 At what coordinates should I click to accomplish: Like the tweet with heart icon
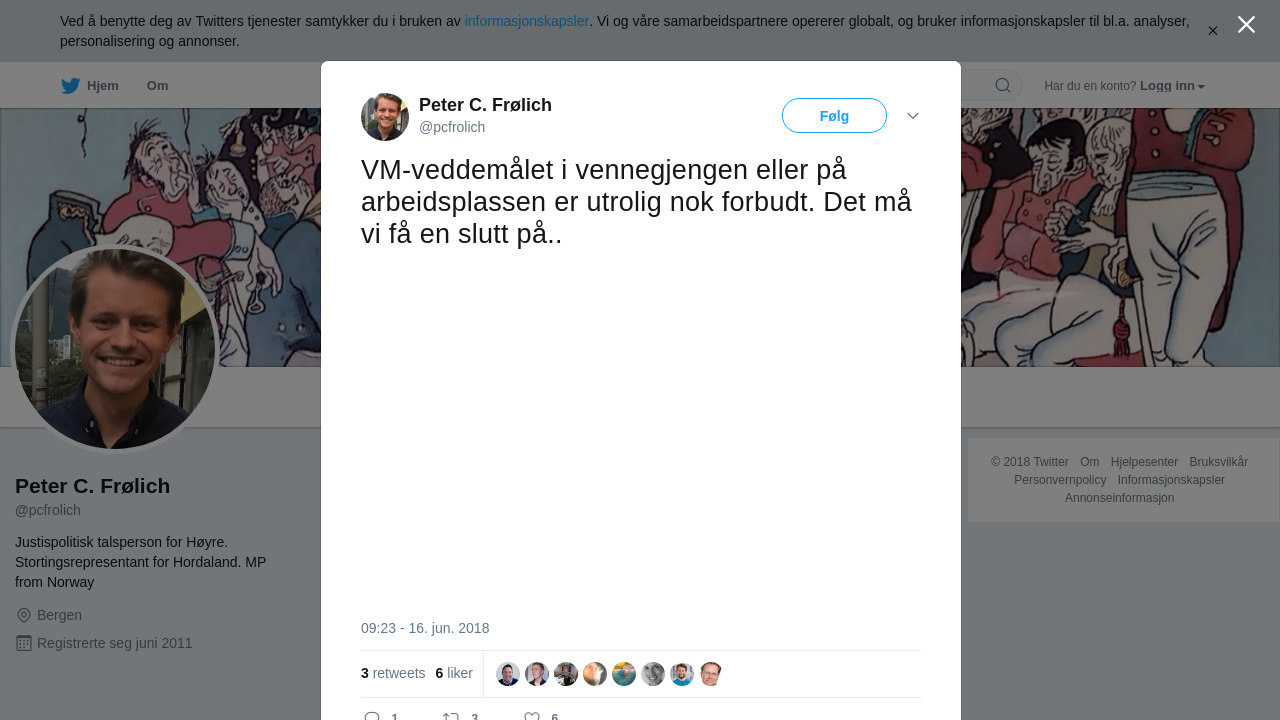(532, 716)
